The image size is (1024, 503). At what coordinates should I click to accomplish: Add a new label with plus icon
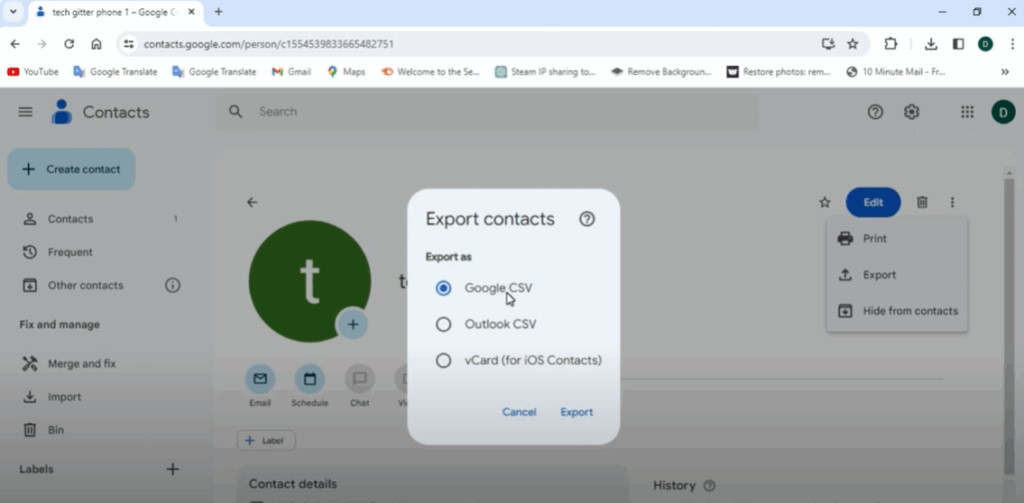[x=172, y=469]
